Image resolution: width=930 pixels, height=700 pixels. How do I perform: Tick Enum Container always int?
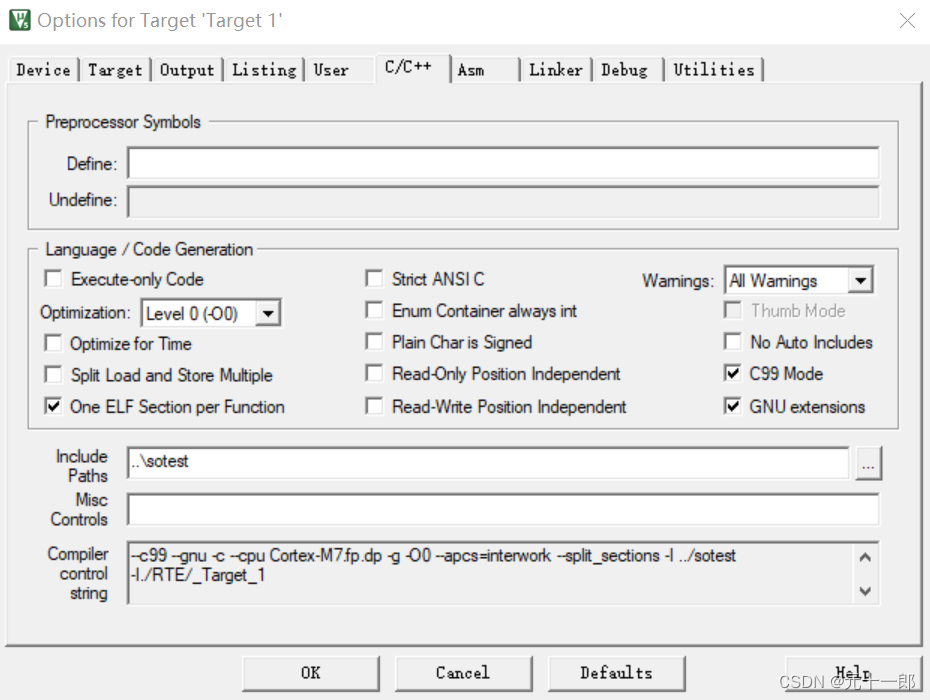click(x=374, y=310)
